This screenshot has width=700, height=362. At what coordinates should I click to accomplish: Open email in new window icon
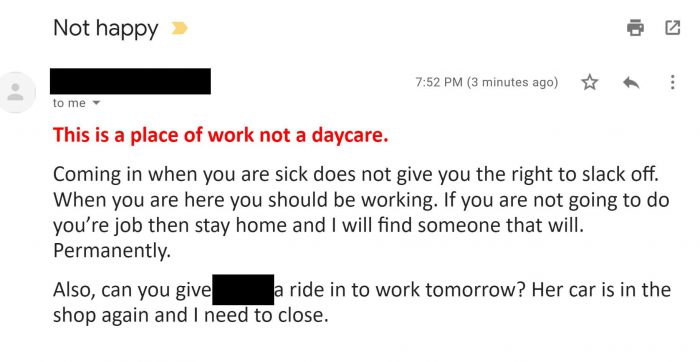[x=673, y=28]
